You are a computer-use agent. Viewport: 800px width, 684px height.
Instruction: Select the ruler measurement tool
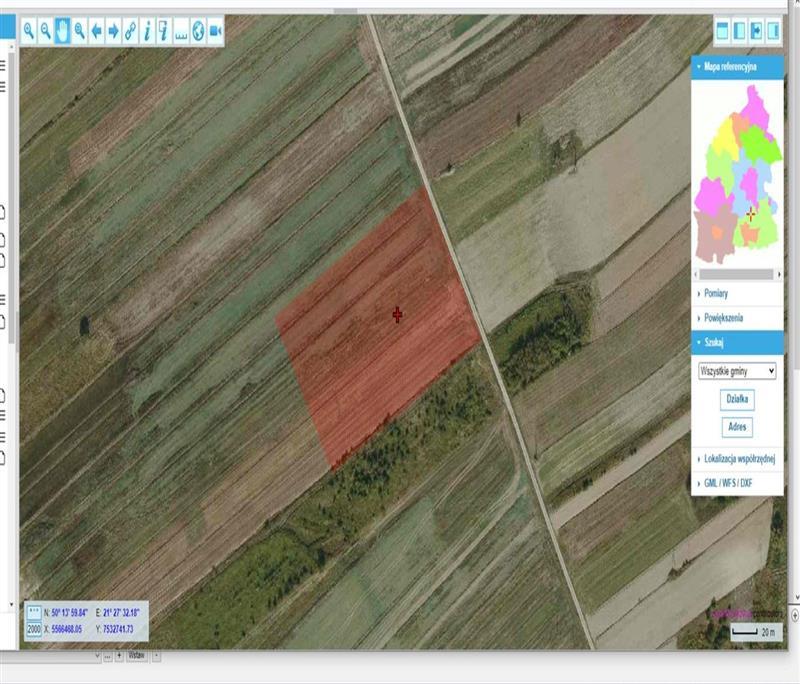[181, 31]
